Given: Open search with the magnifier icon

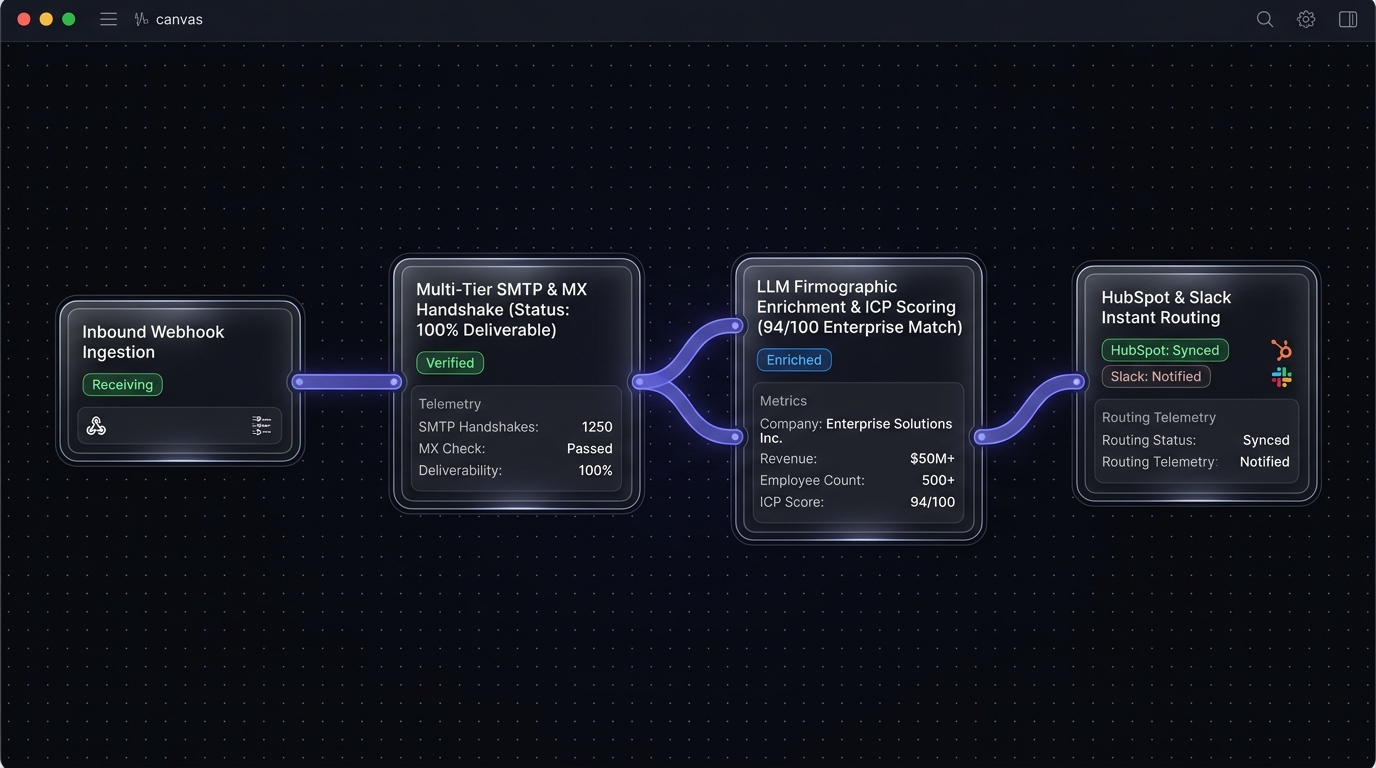Looking at the screenshot, I should point(1265,19).
